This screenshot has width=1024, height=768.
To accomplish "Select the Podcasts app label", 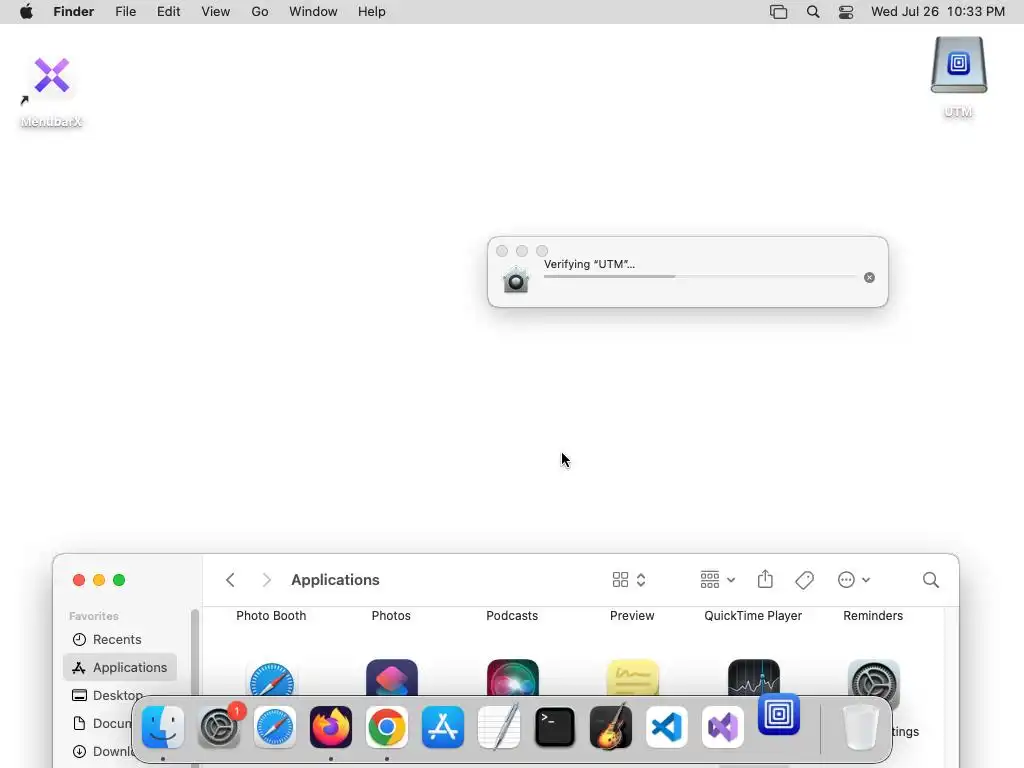I will (512, 616).
